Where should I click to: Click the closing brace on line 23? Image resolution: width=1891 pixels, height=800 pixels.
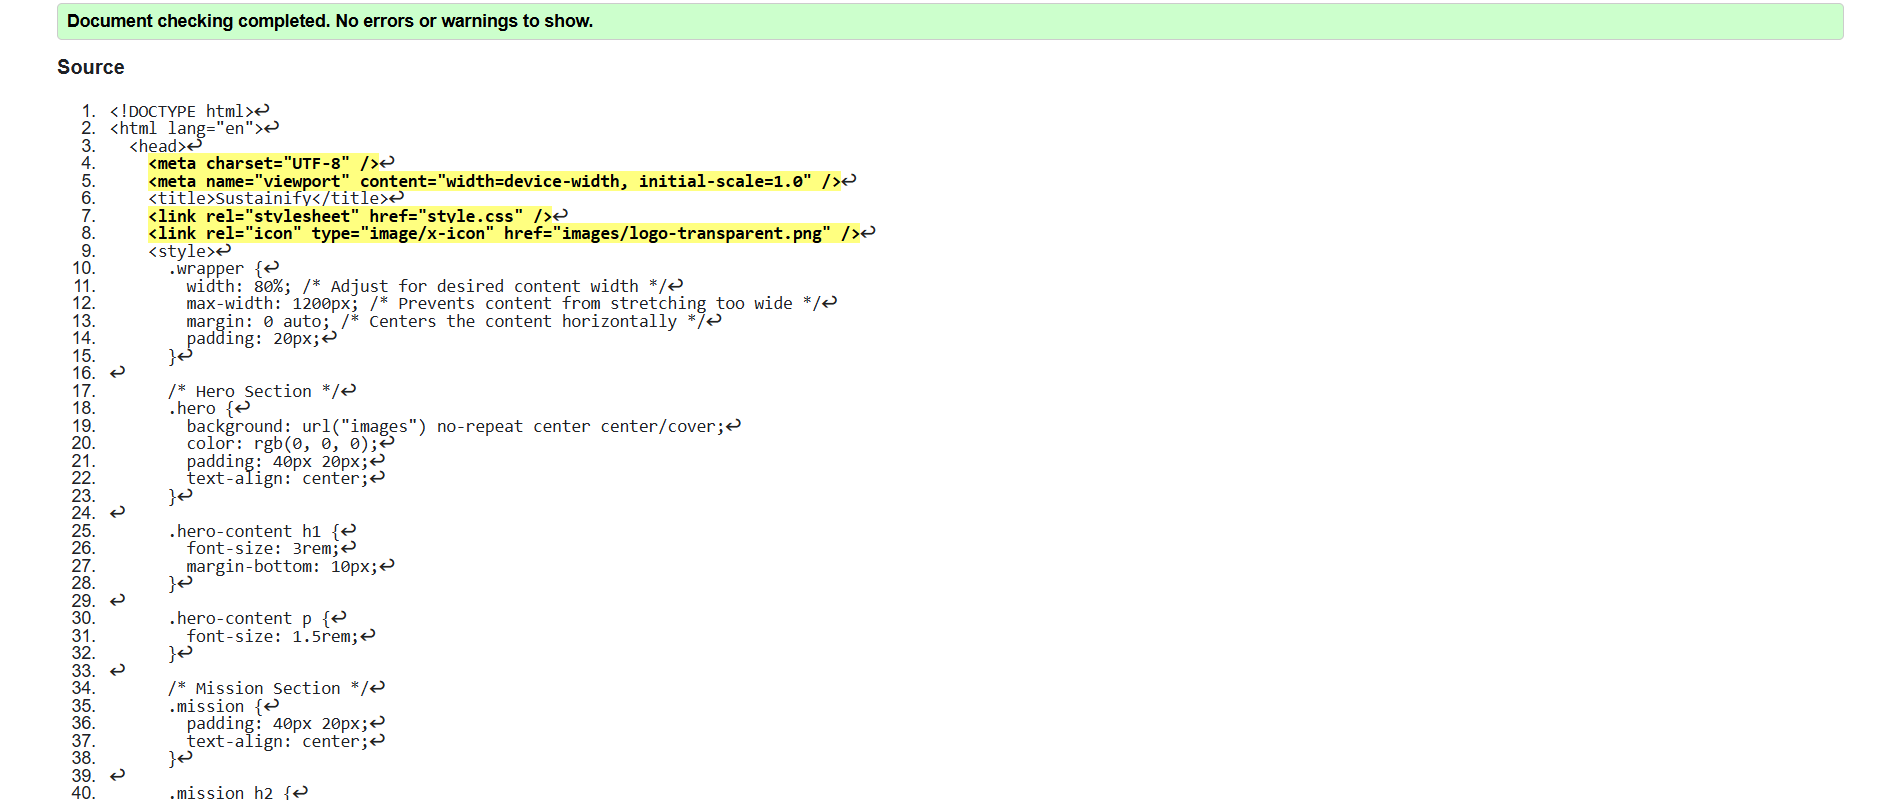(x=180, y=496)
